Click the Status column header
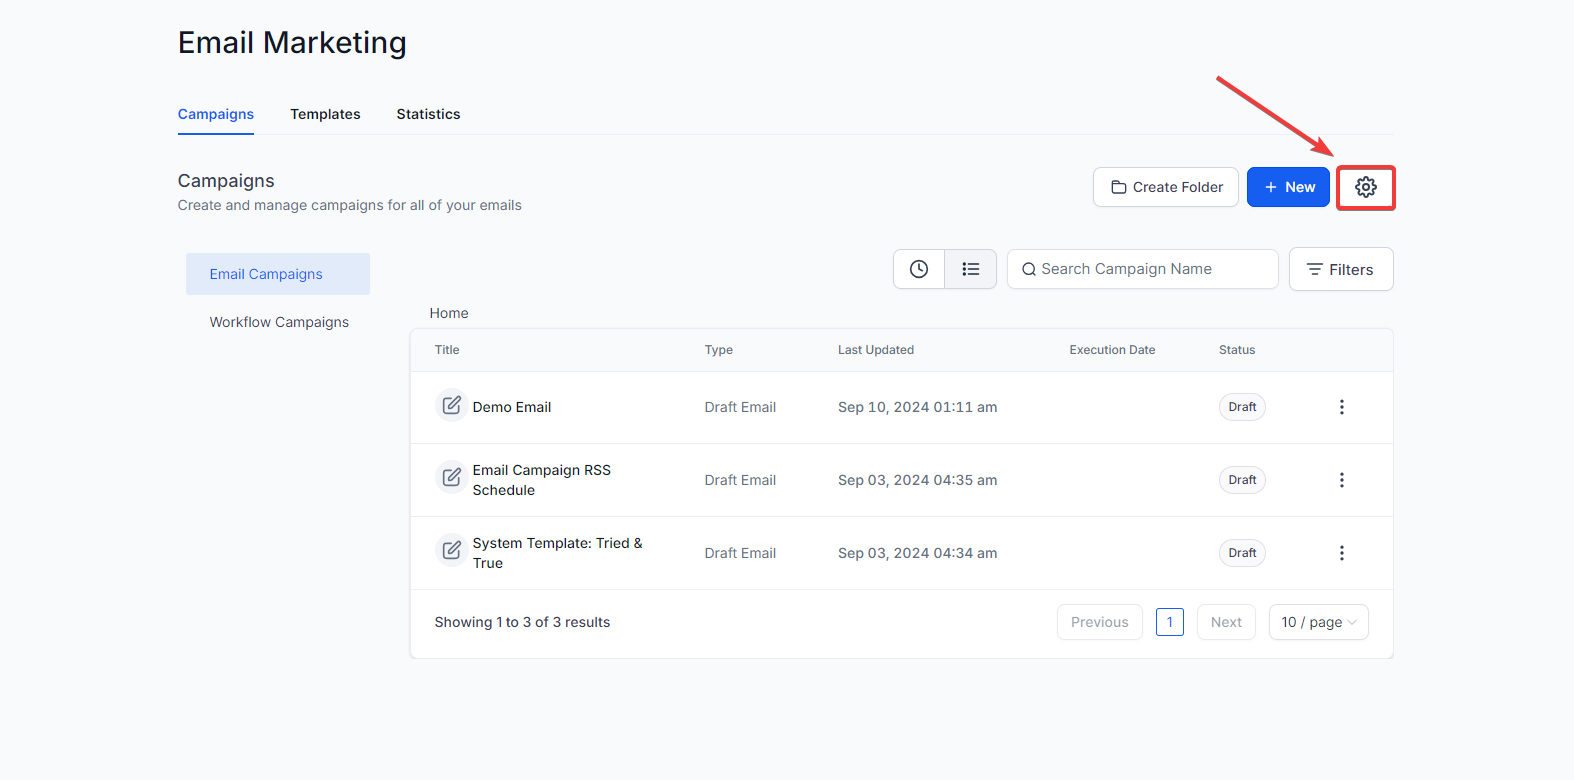The width and height of the screenshot is (1574, 780). [1237, 350]
